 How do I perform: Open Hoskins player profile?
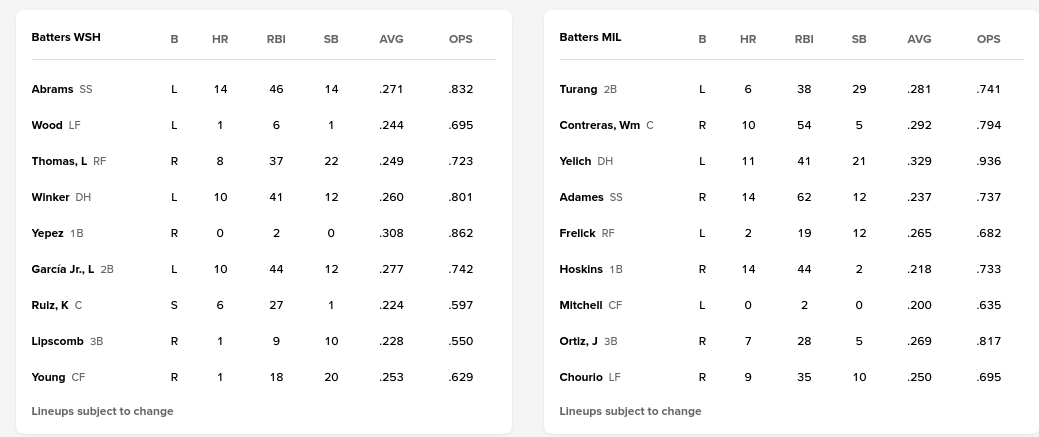[581, 269]
